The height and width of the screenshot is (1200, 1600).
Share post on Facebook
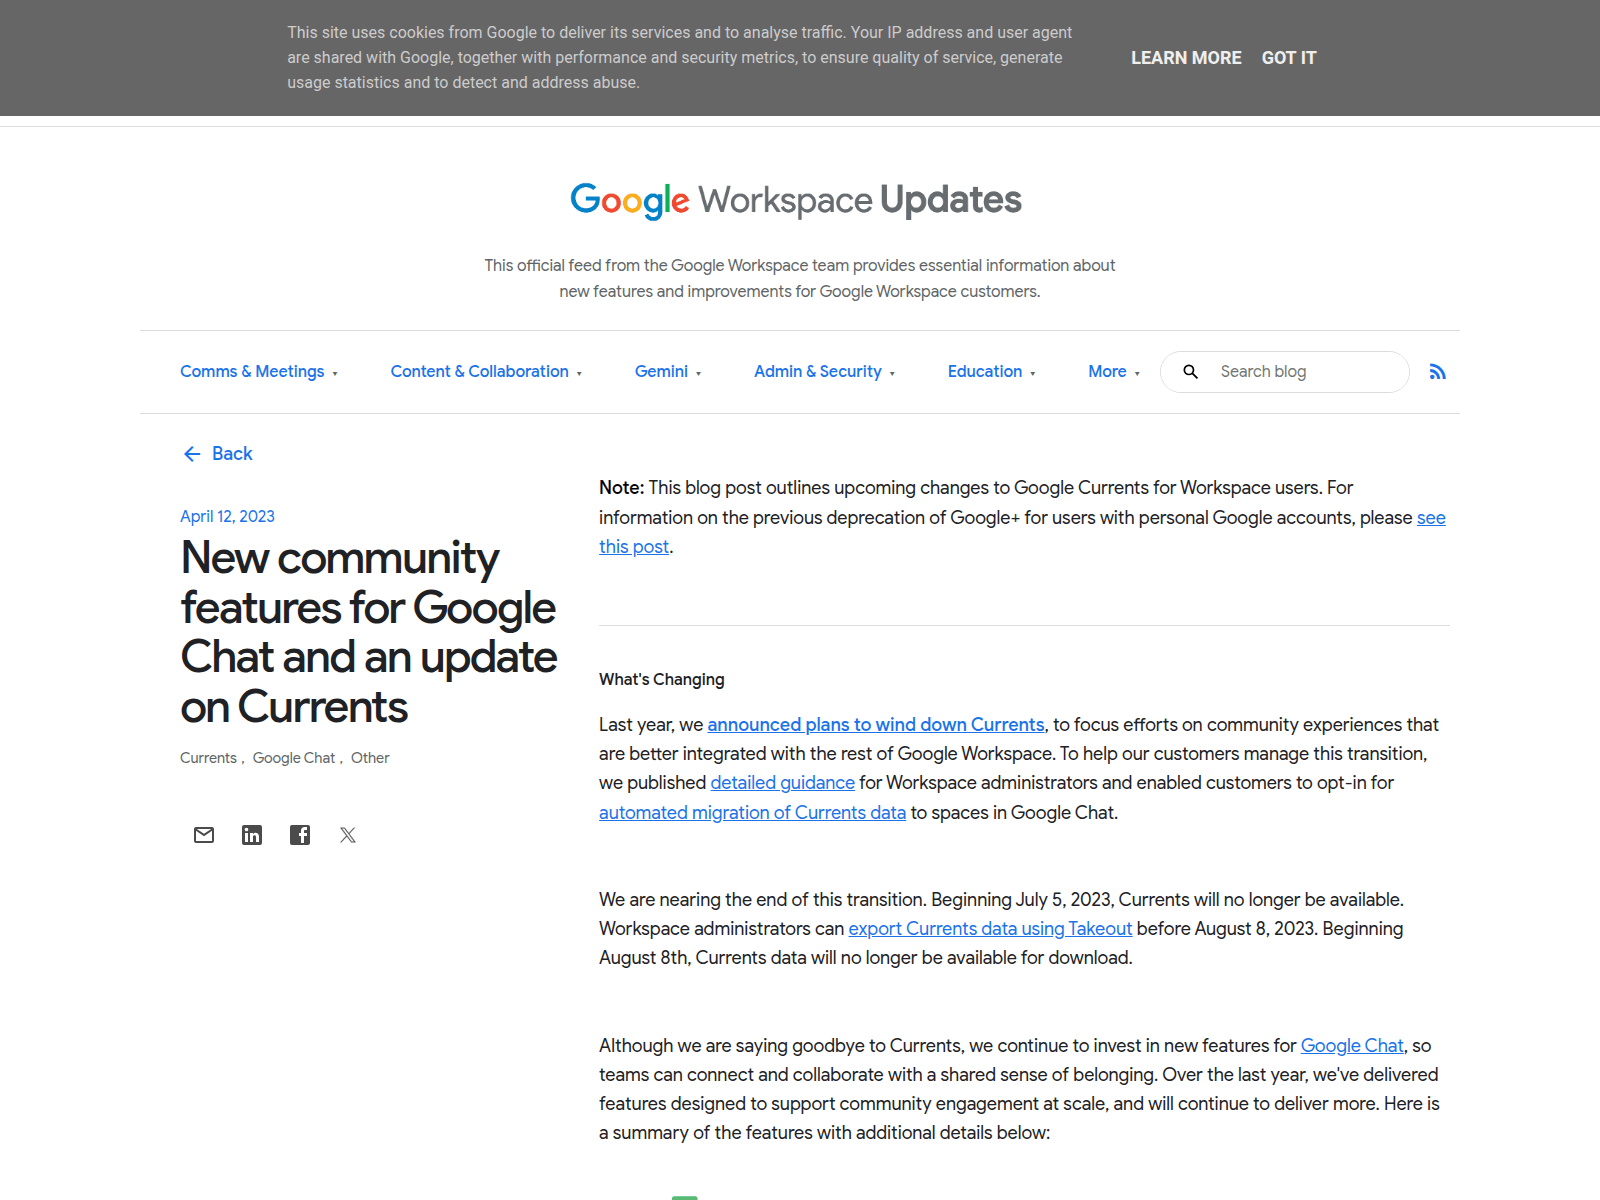point(300,835)
